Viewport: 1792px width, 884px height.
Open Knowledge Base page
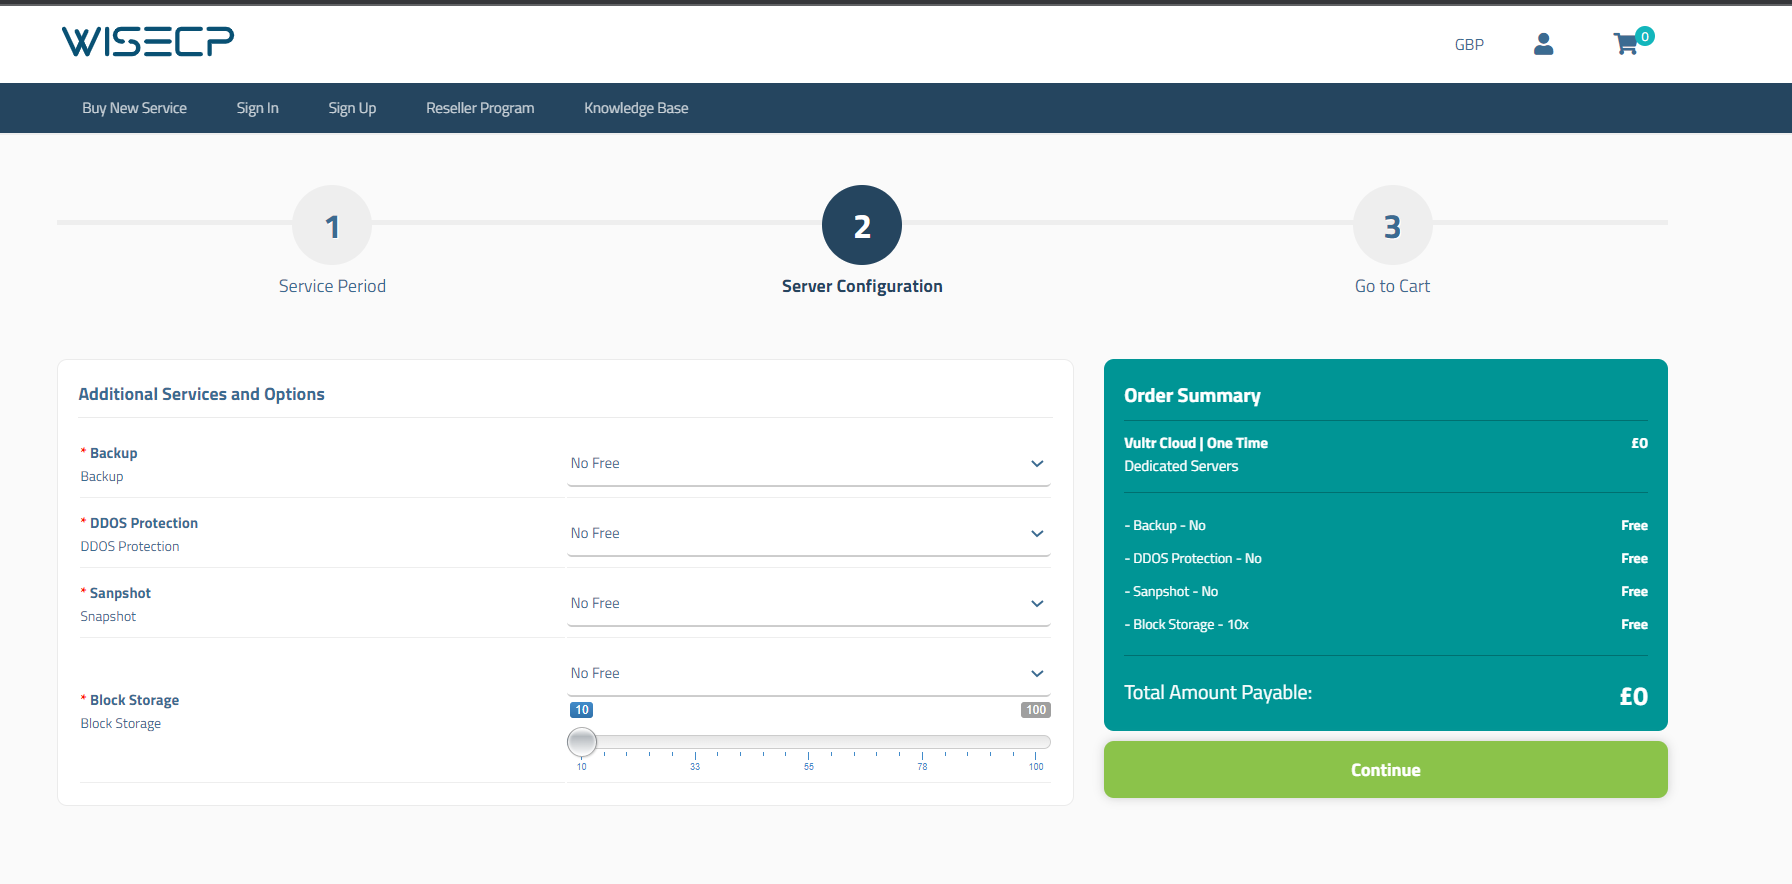[x=636, y=108]
